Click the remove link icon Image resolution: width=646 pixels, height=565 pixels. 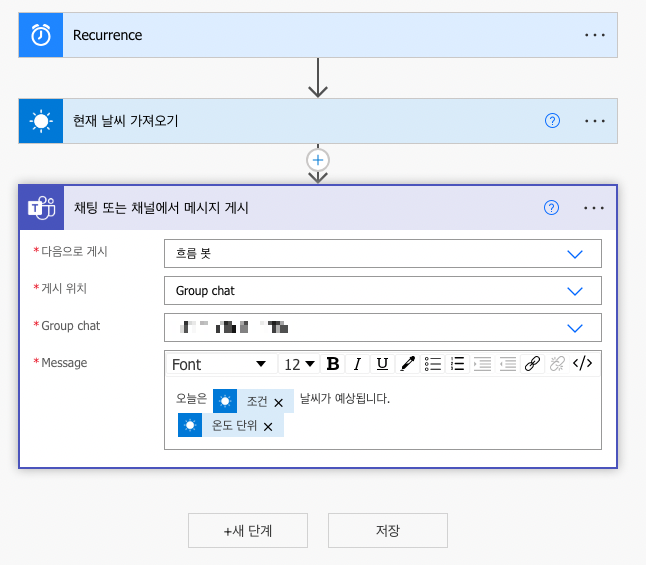coord(557,364)
